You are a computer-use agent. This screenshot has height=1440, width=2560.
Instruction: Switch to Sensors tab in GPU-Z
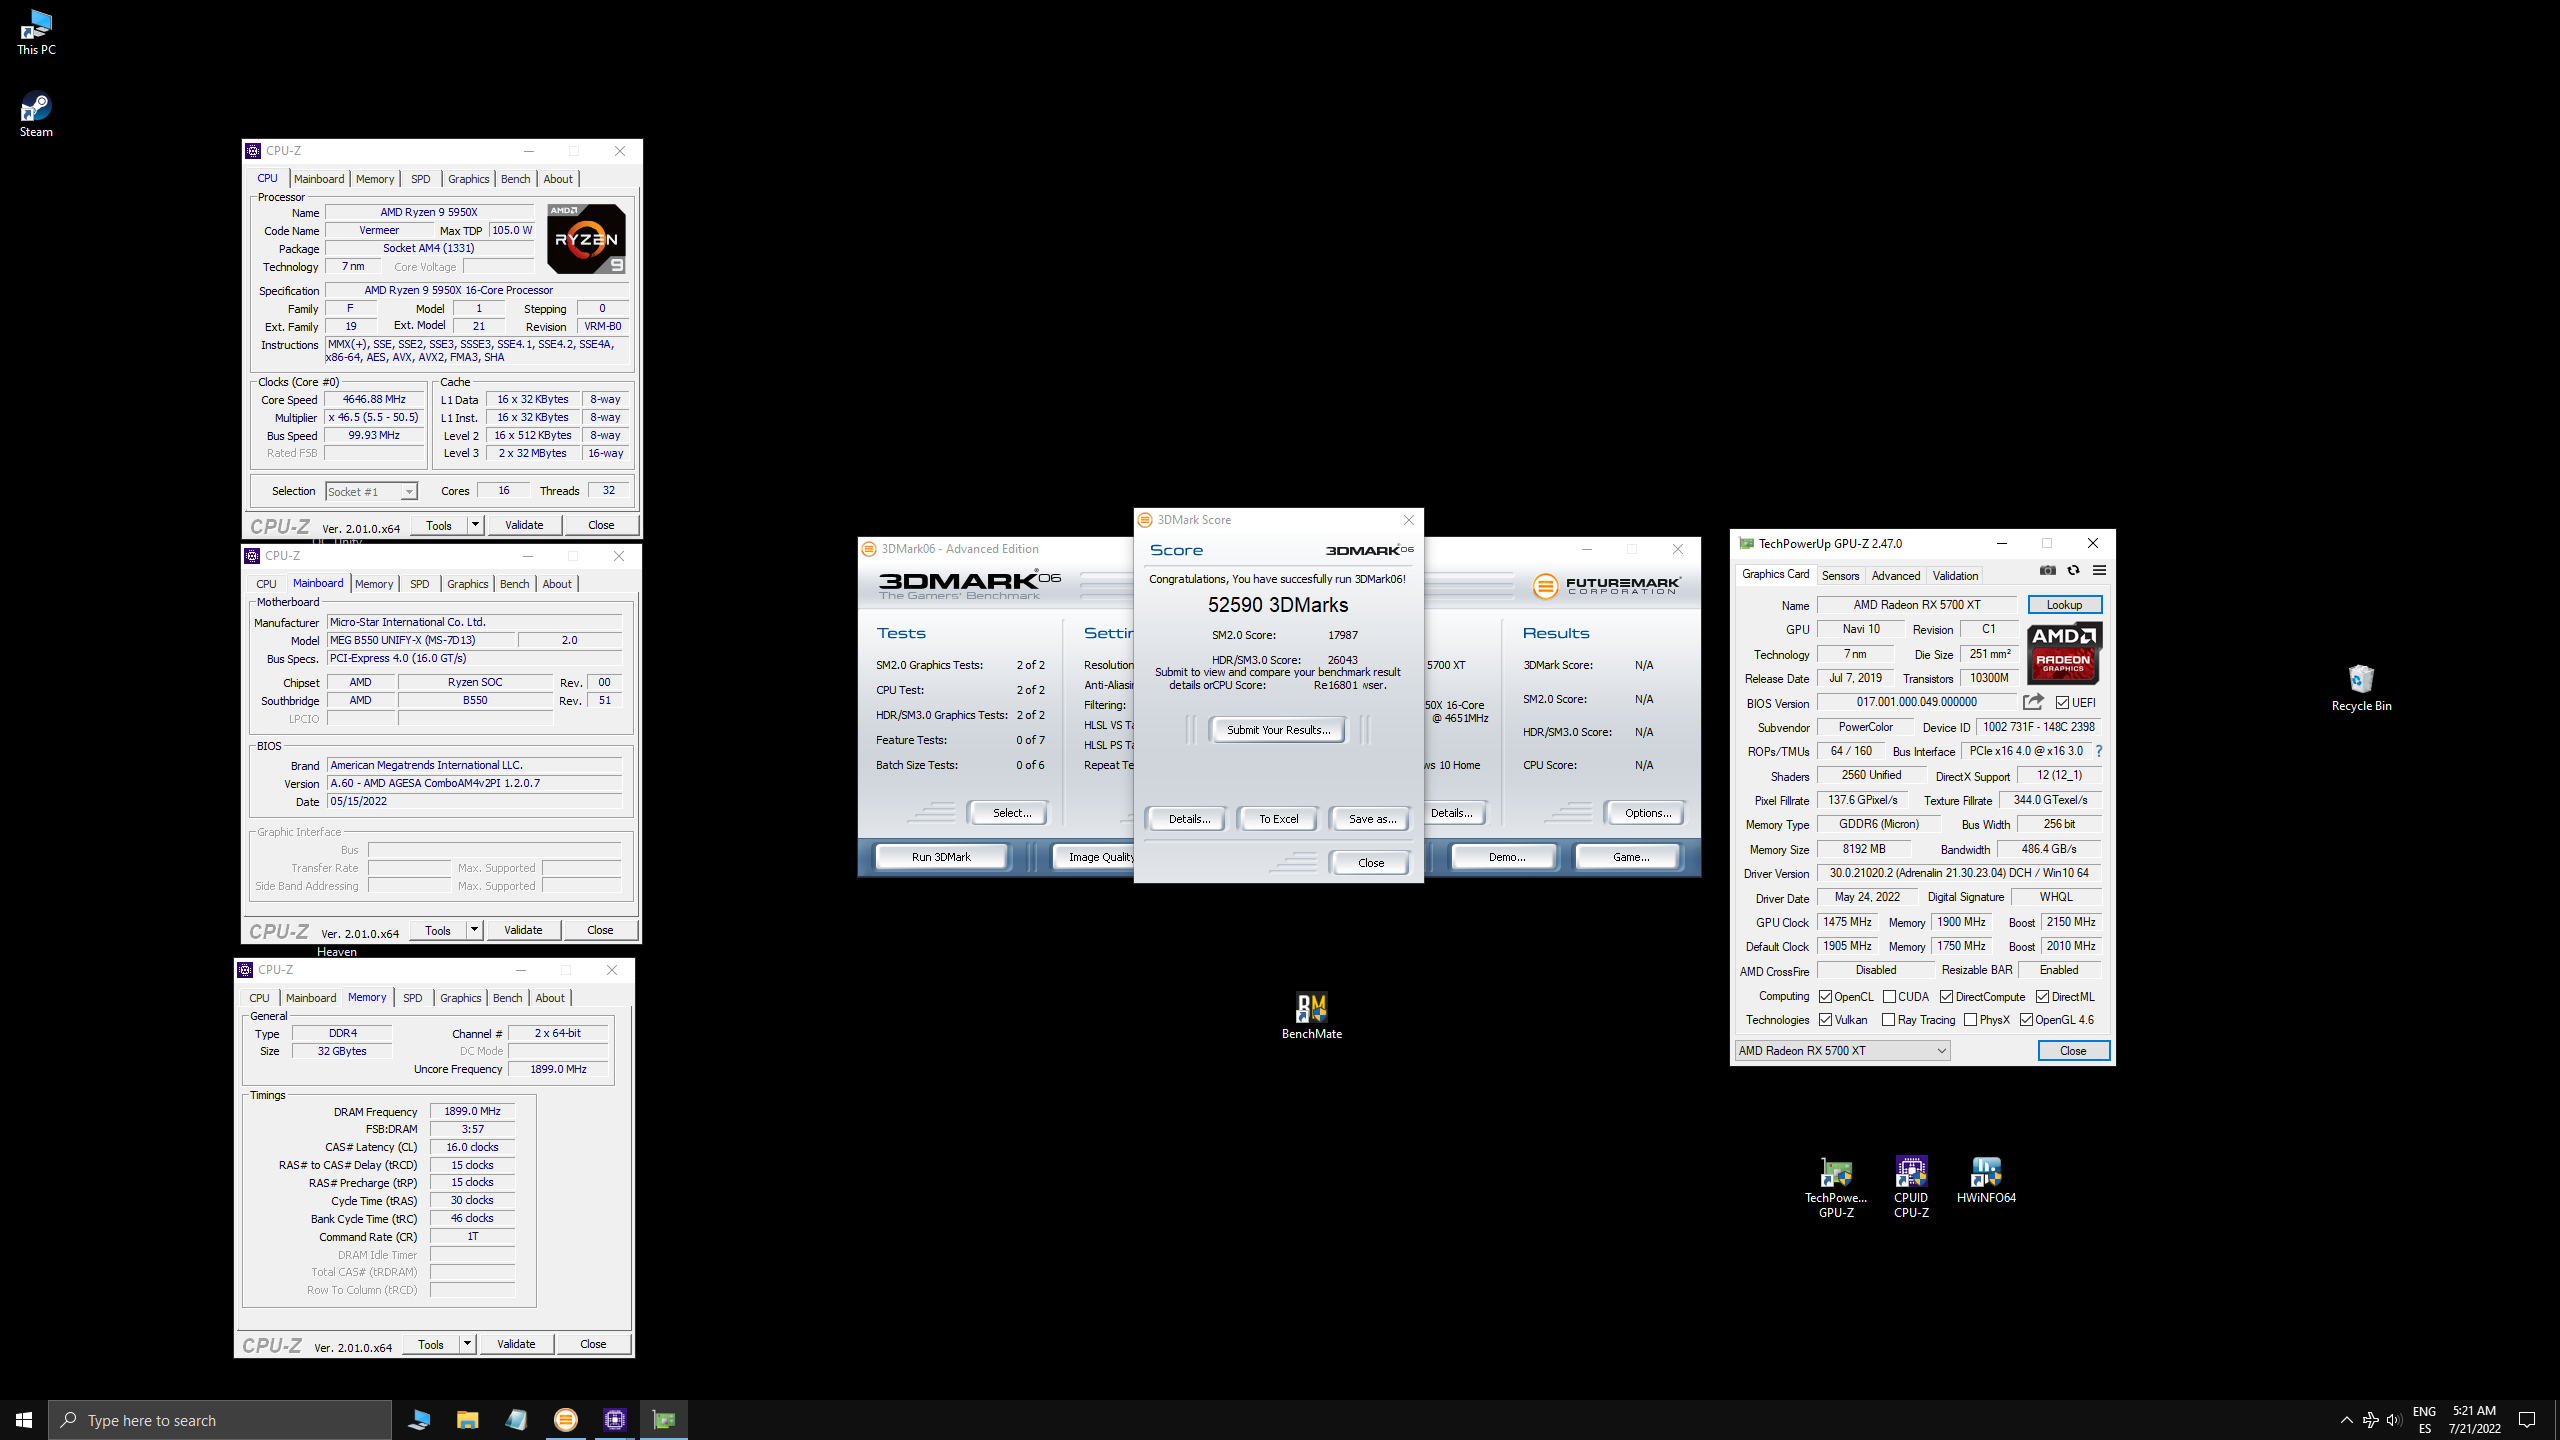coord(1840,575)
